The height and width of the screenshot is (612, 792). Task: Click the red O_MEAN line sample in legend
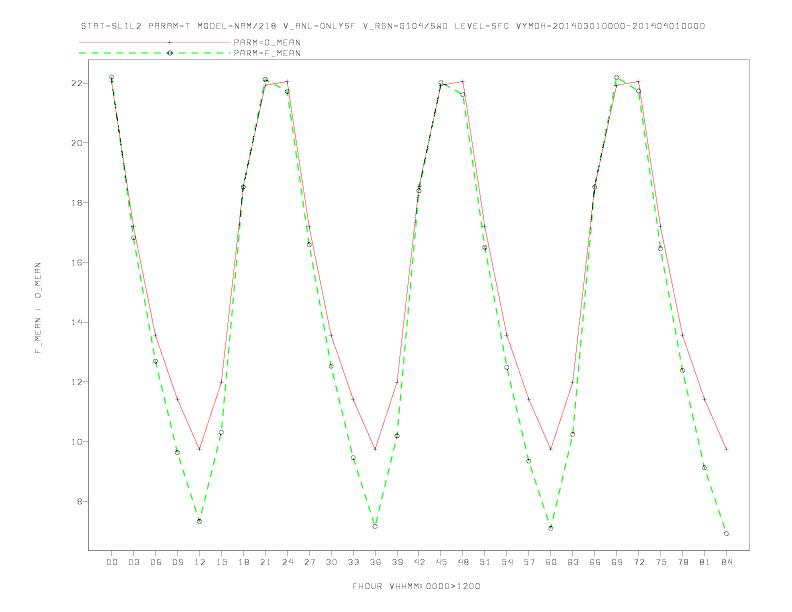(155, 42)
